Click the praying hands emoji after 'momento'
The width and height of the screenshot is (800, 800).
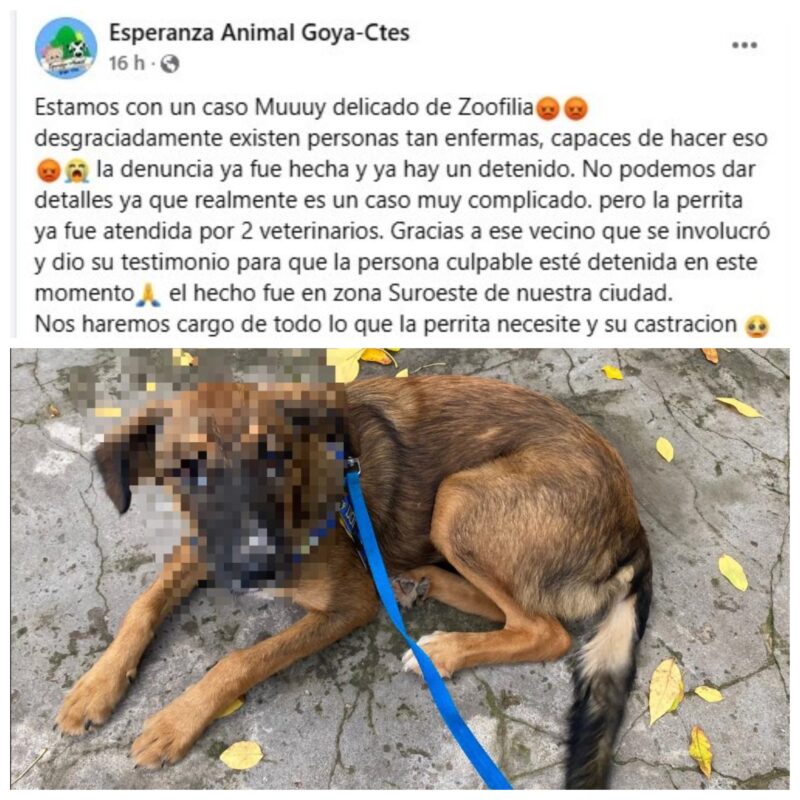pos(148,294)
